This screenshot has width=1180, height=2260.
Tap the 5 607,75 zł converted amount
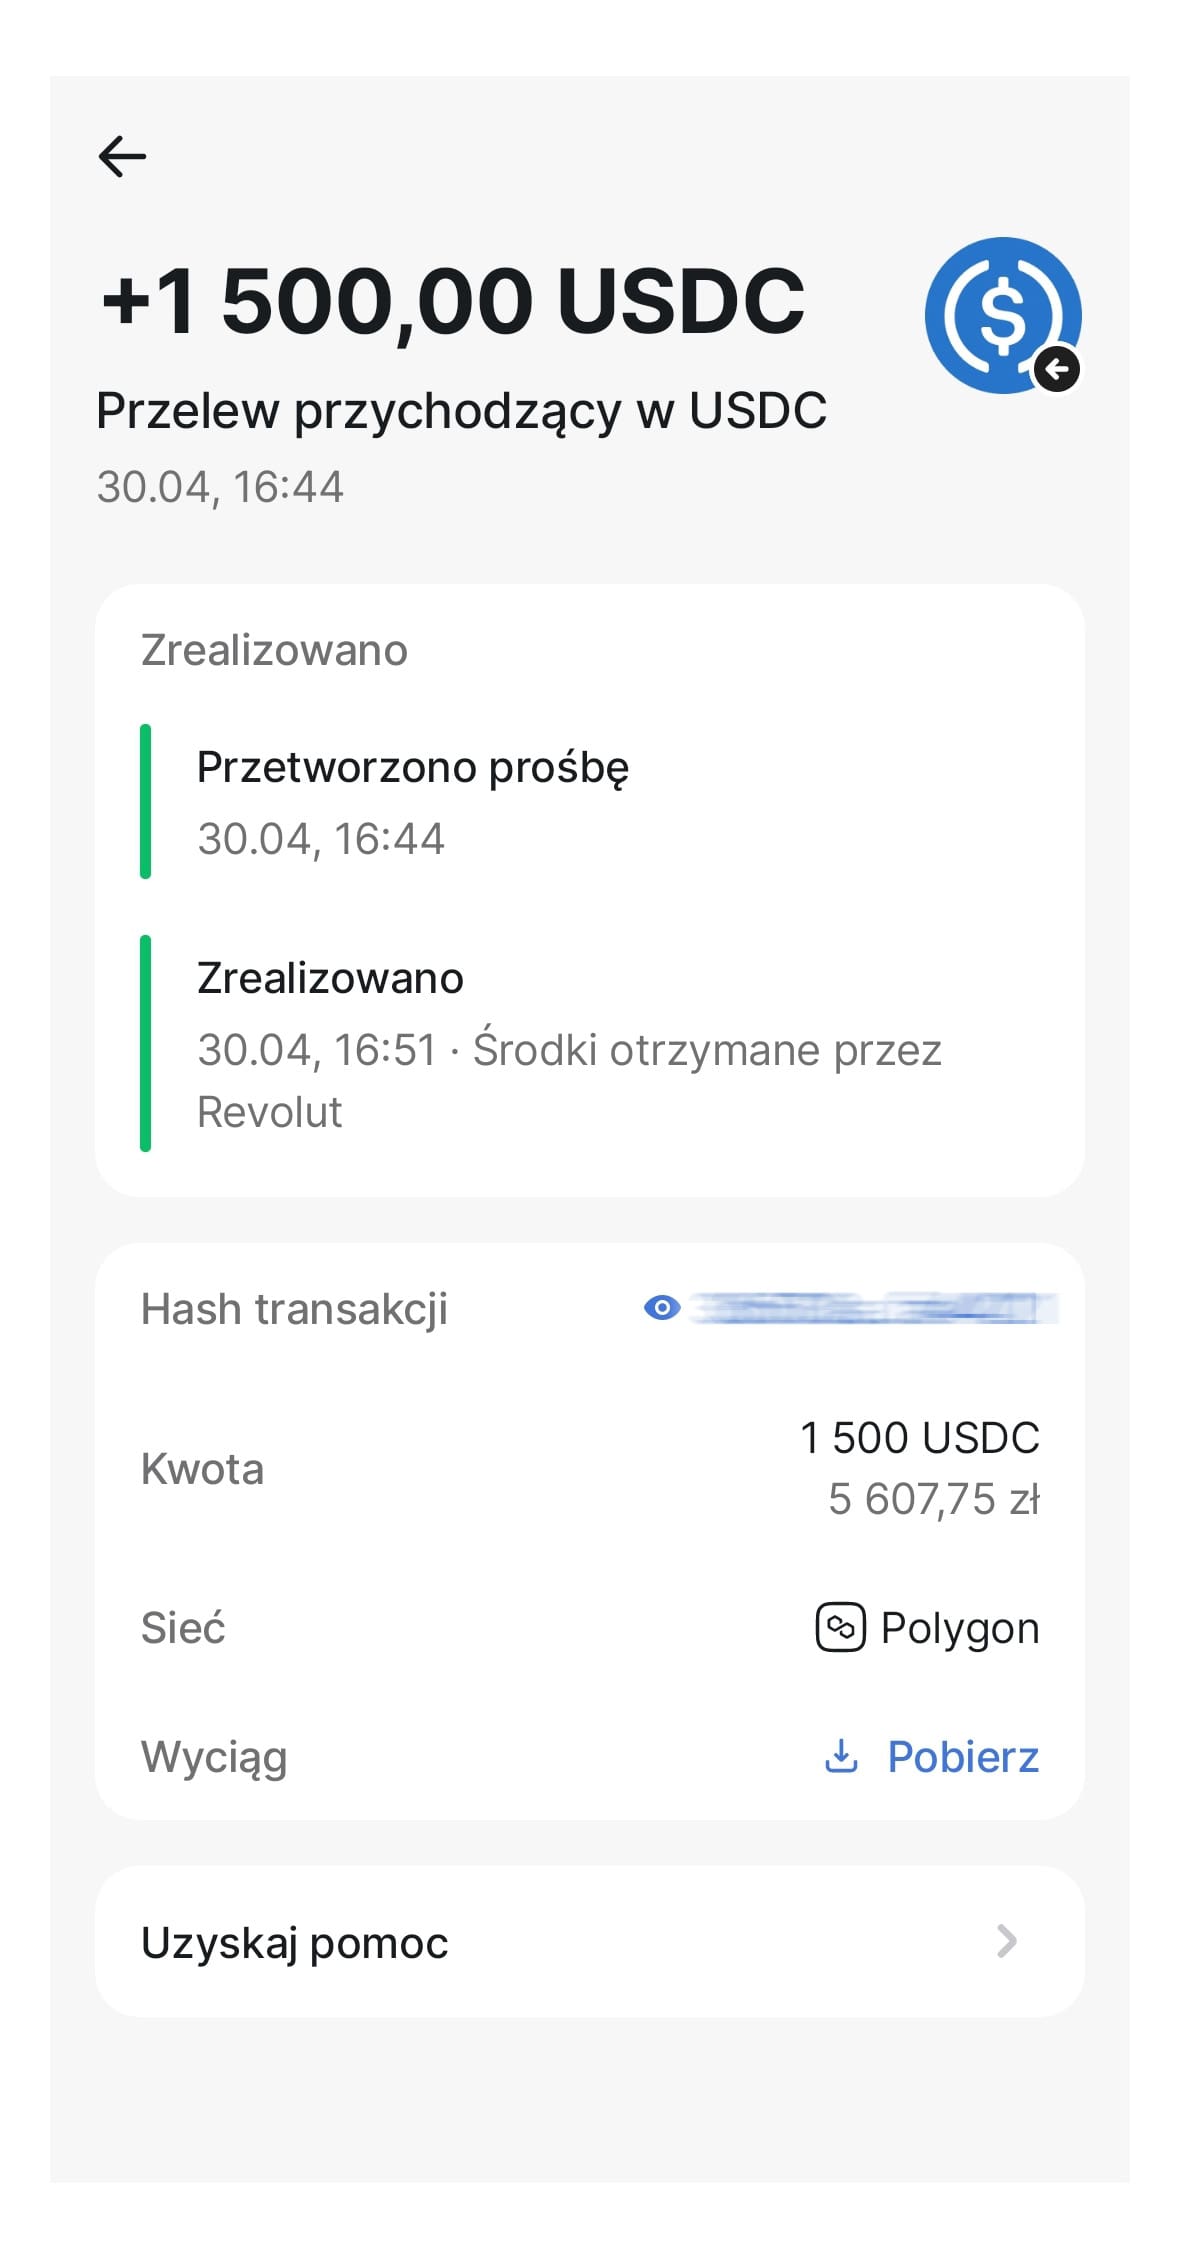point(934,1499)
